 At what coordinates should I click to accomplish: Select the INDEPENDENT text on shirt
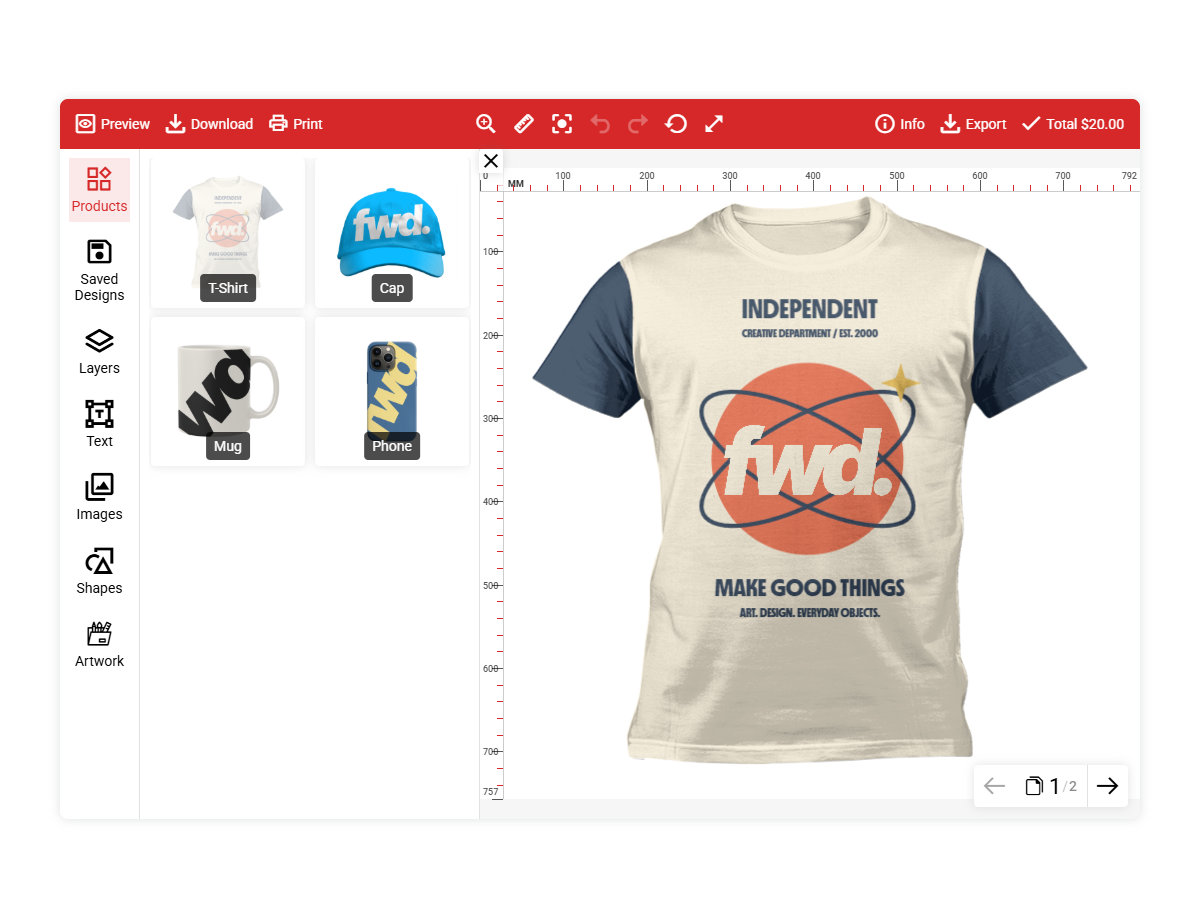point(809,309)
